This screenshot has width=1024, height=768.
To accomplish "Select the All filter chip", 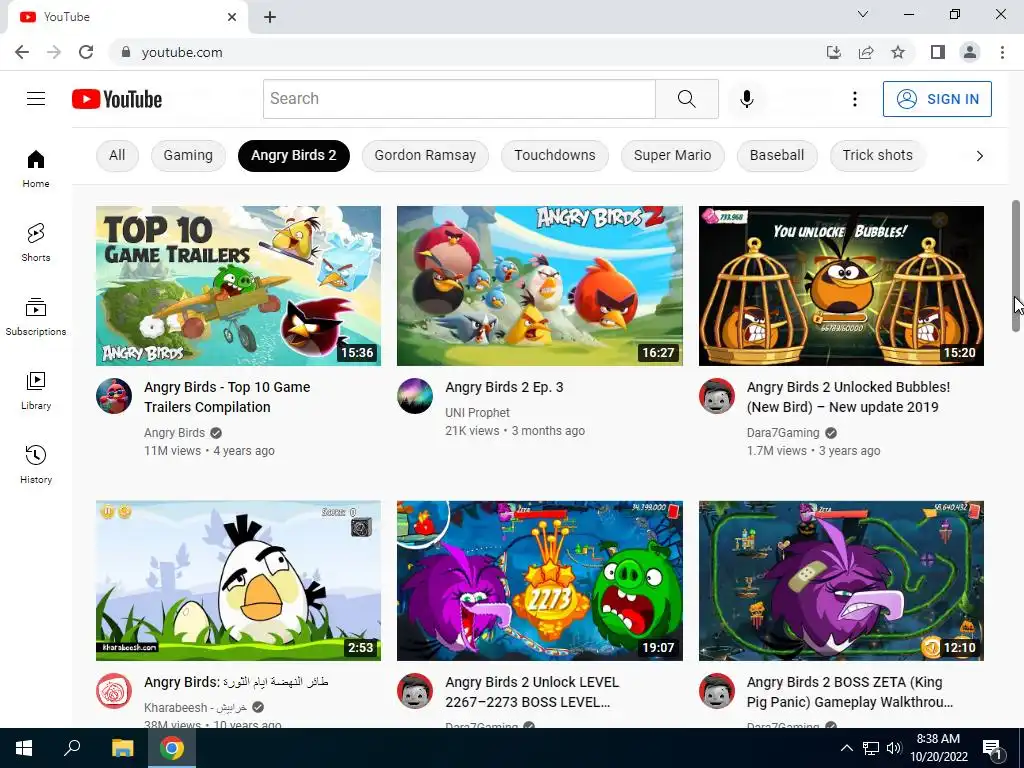I will (x=117, y=155).
